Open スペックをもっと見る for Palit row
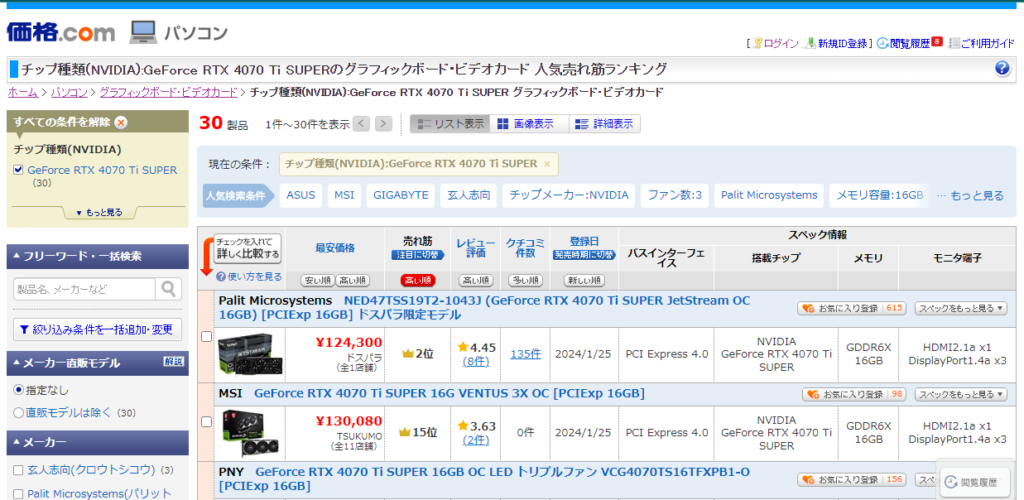This screenshot has height=500, width=1024. tap(961, 308)
